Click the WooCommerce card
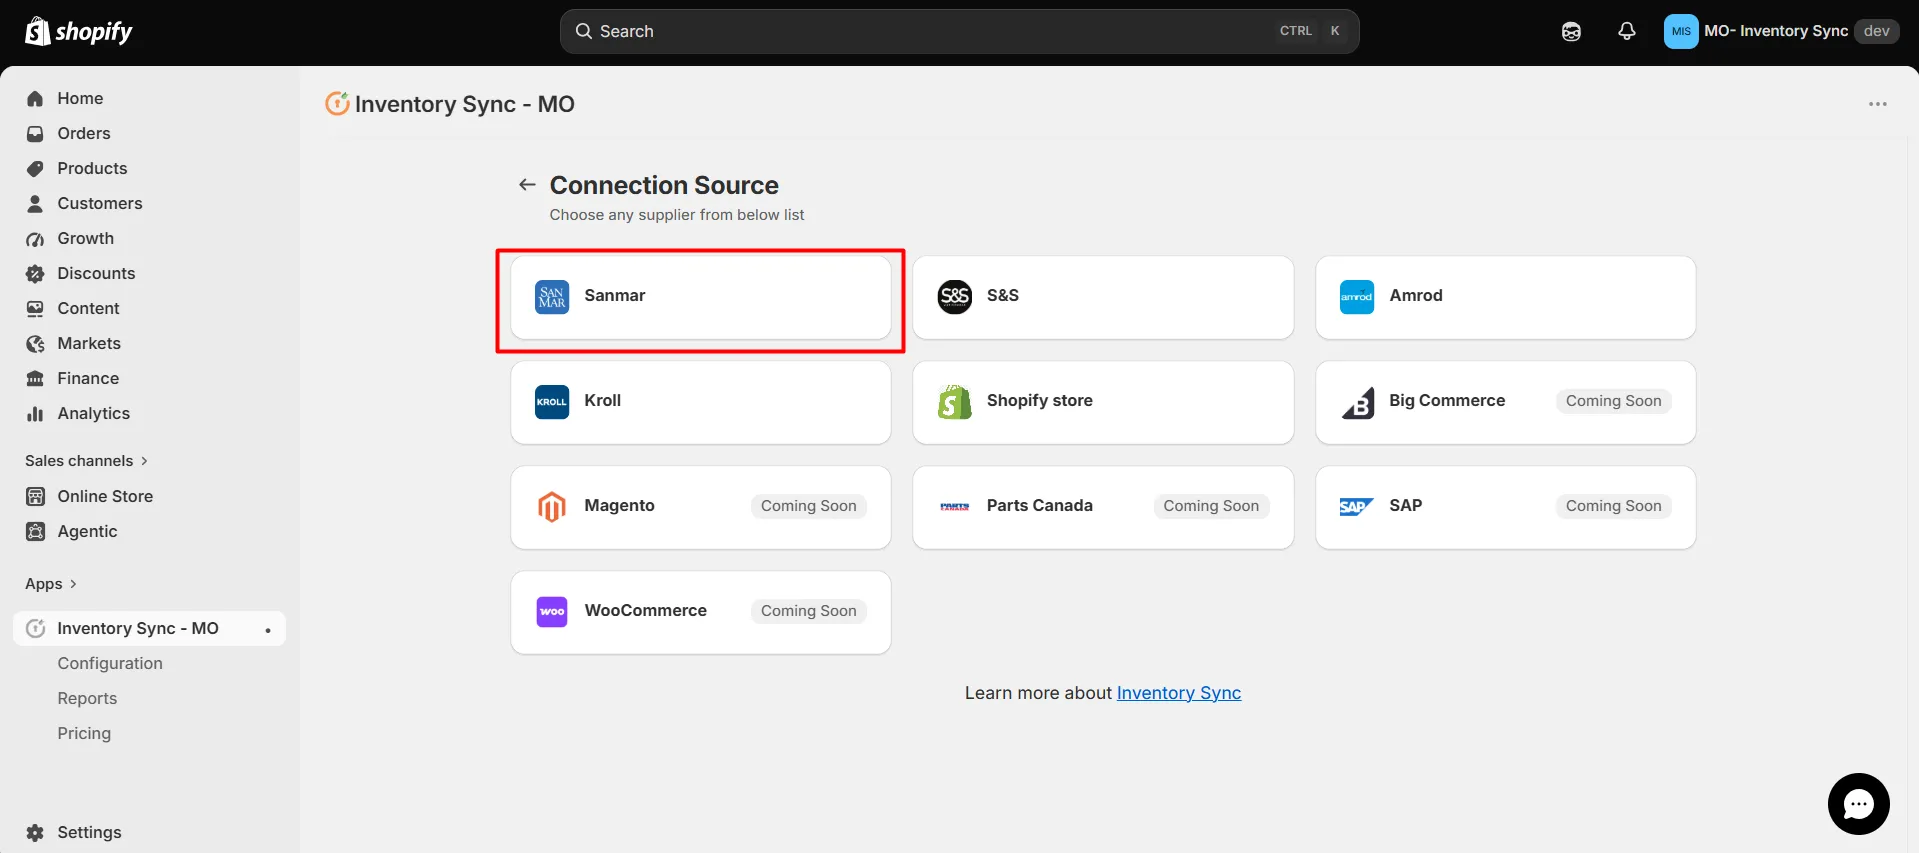This screenshot has width=1919, height=853. click(x=700, y=612)
